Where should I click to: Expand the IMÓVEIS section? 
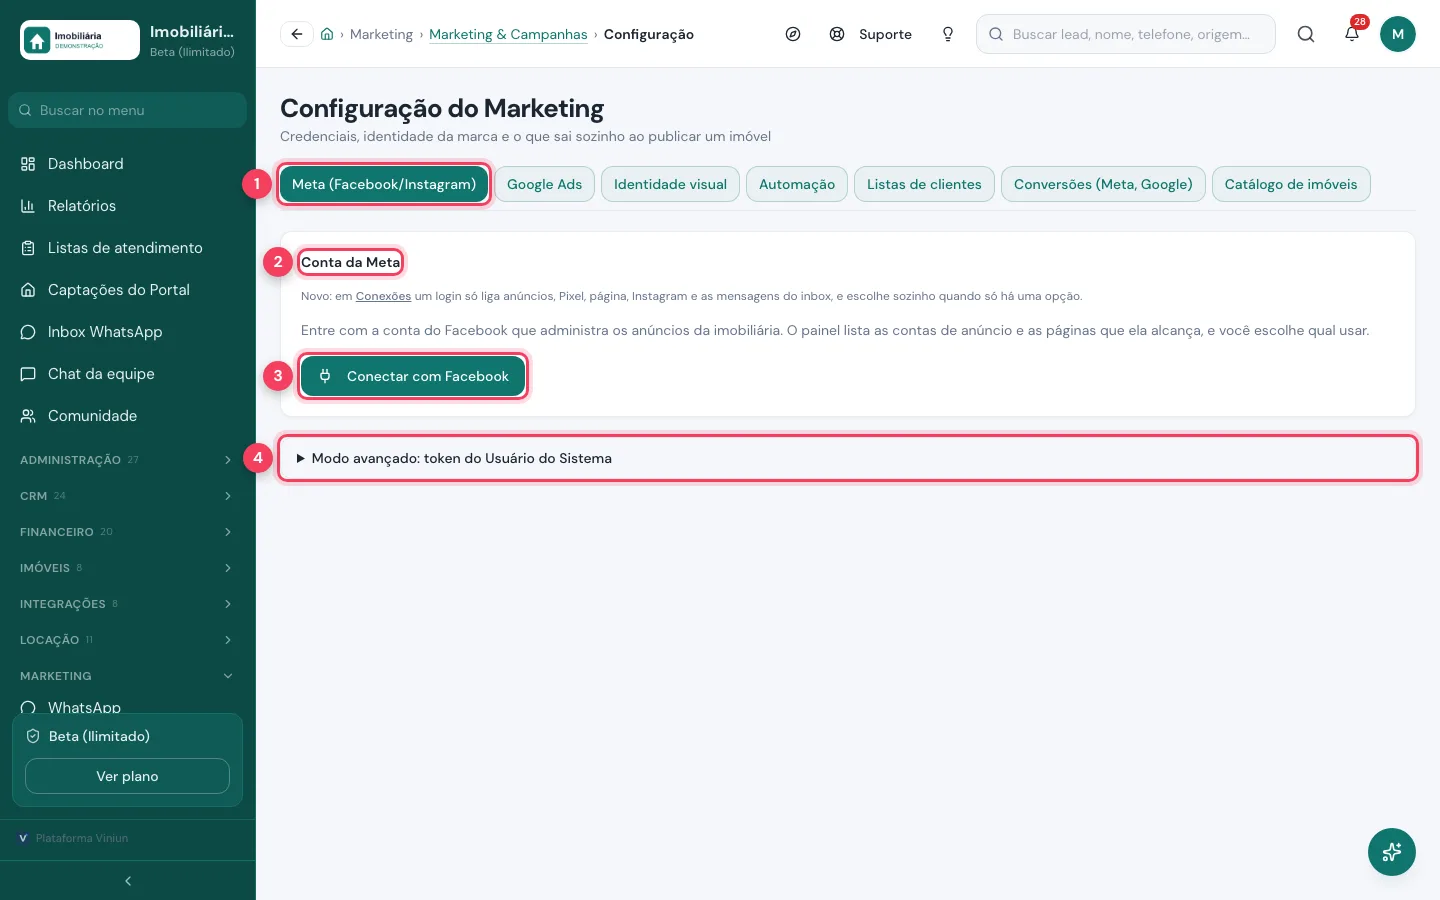pyautogui.click(x=128, y=568)
